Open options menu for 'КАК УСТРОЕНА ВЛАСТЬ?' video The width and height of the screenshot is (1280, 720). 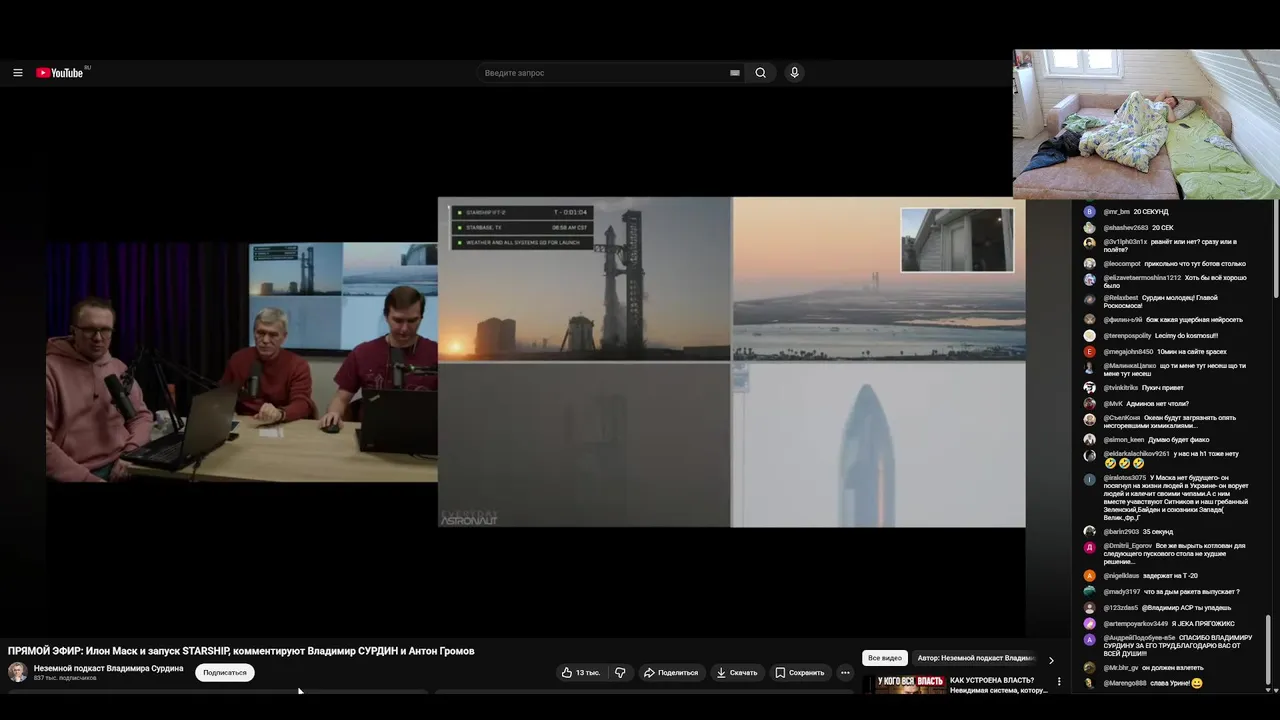(x=1059, y=682)
